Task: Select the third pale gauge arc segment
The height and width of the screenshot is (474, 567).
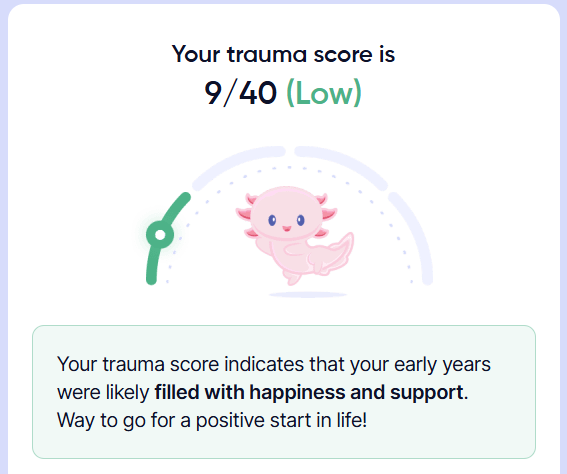Action: tap(341, 167)
